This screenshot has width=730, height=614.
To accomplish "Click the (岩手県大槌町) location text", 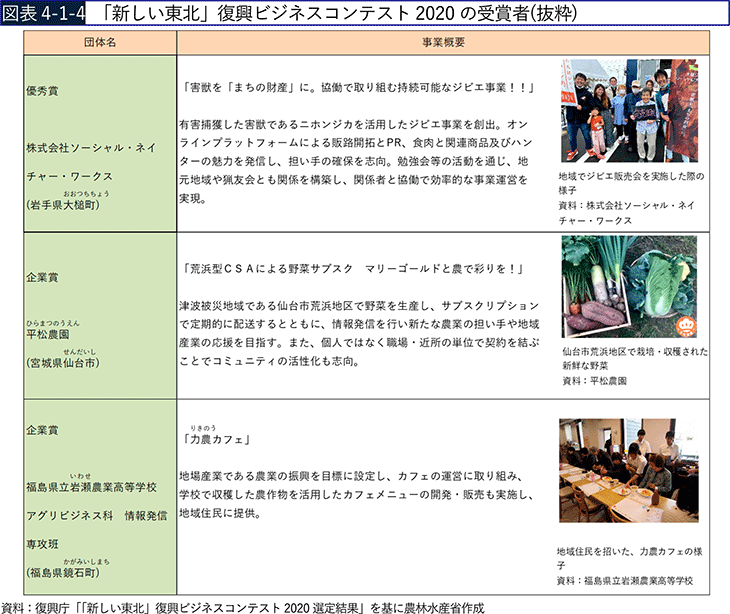I will click(x=63, y=205).
